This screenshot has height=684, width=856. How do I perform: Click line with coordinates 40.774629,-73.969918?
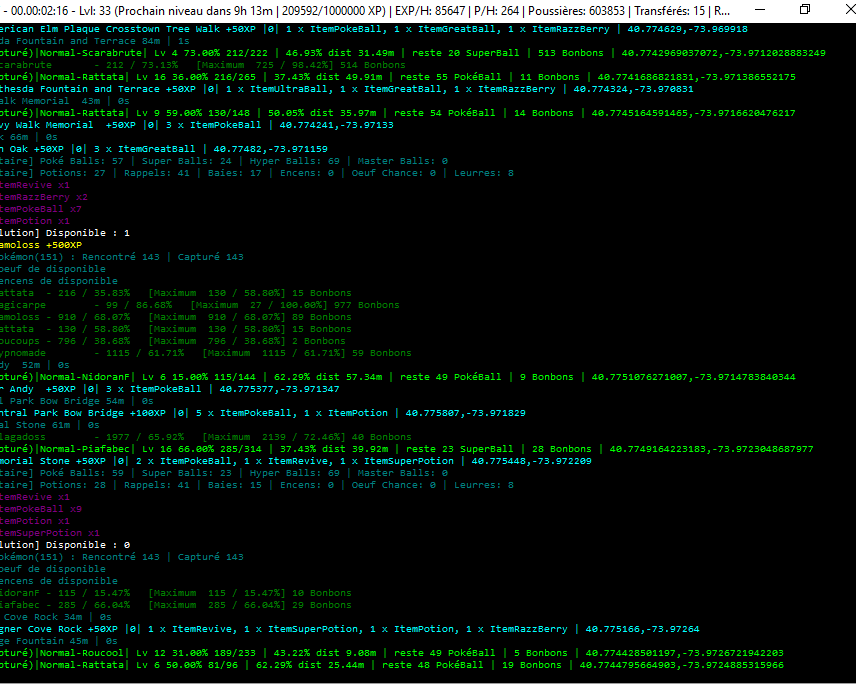pyautogui.click(x=374, y=29)
